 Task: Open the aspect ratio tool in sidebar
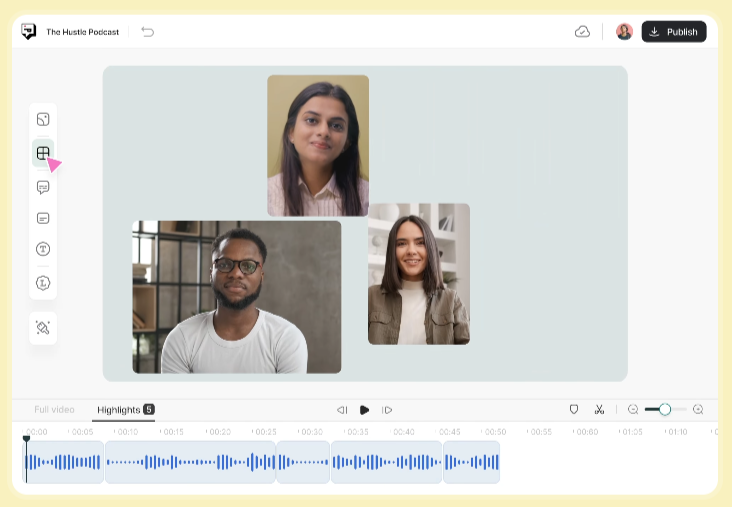pos(43,120)
